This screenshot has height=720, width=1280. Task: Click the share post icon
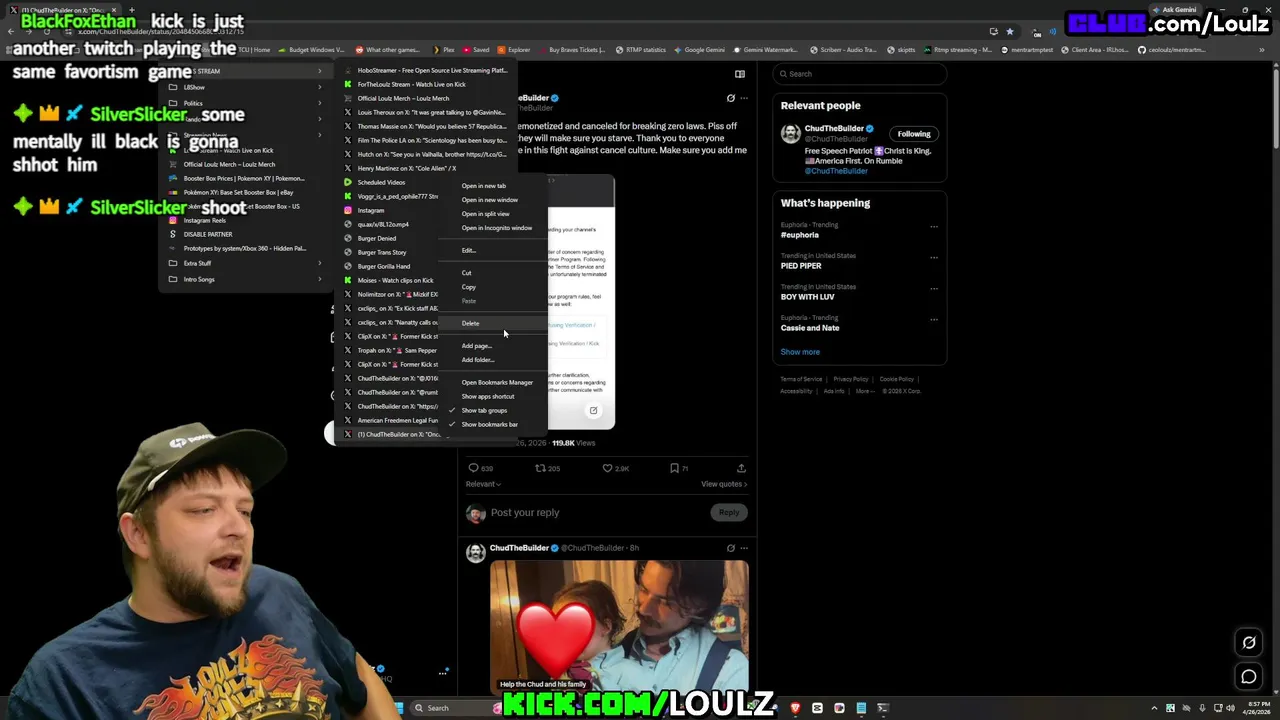(741, 468)
